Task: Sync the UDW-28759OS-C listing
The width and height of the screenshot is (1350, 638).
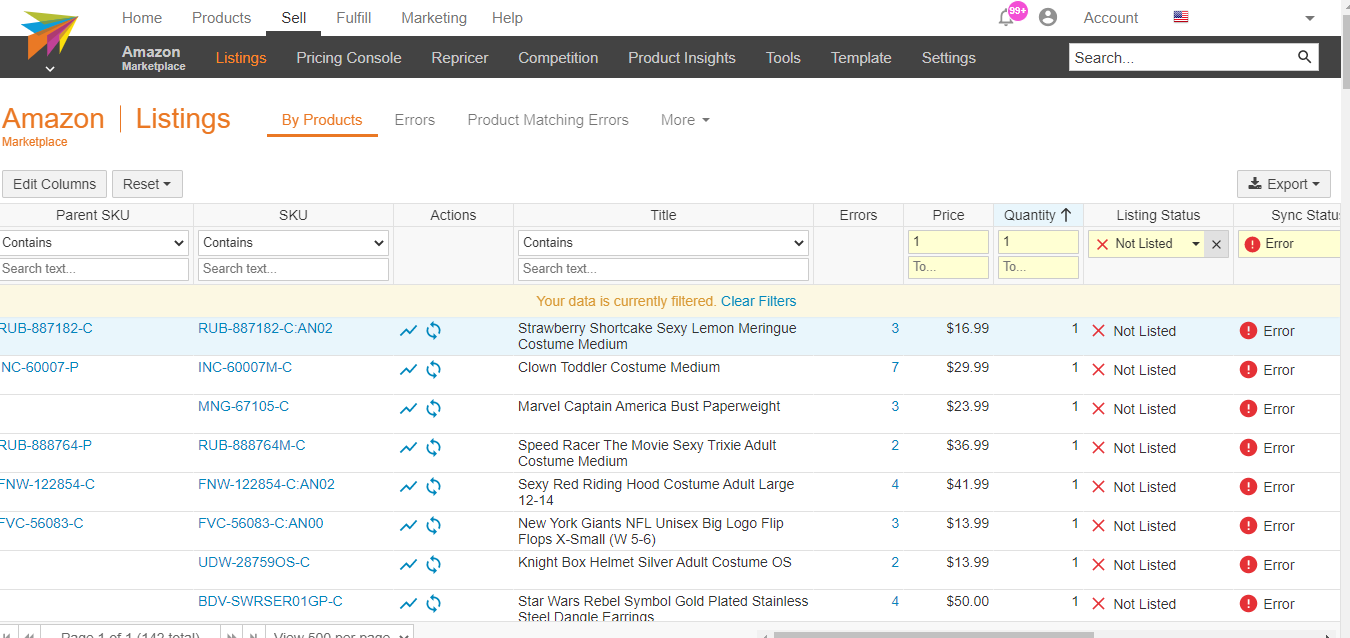Action: coord(434,565)
